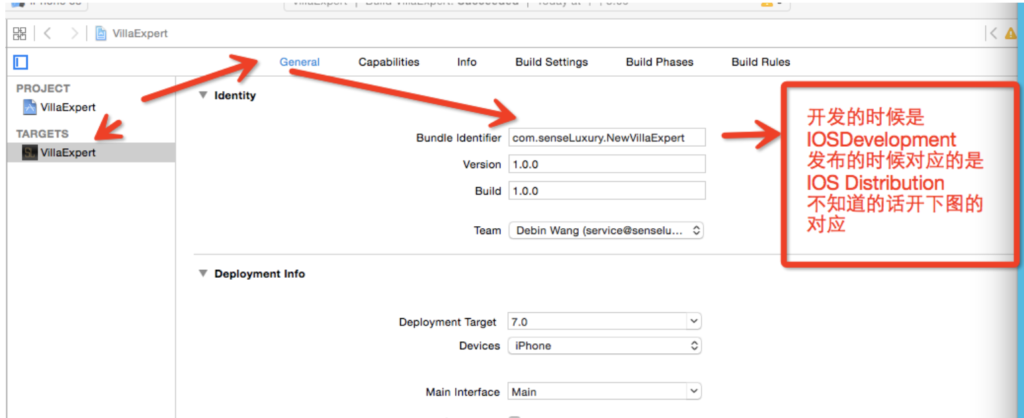Click the Bundle Identifier field
Image resolution: width=1024 pixels, height=418 pixels.
click(x=607, y=138)
